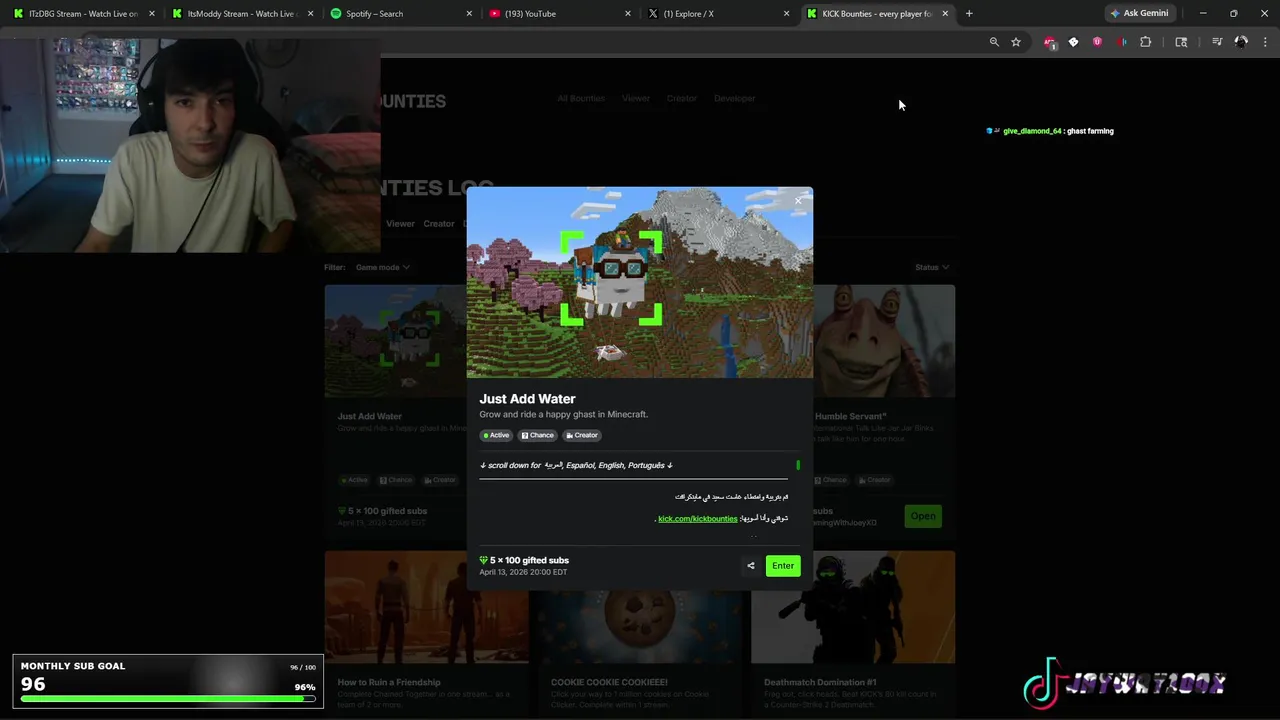Open the pink shield extension icon

[1097, 42]
